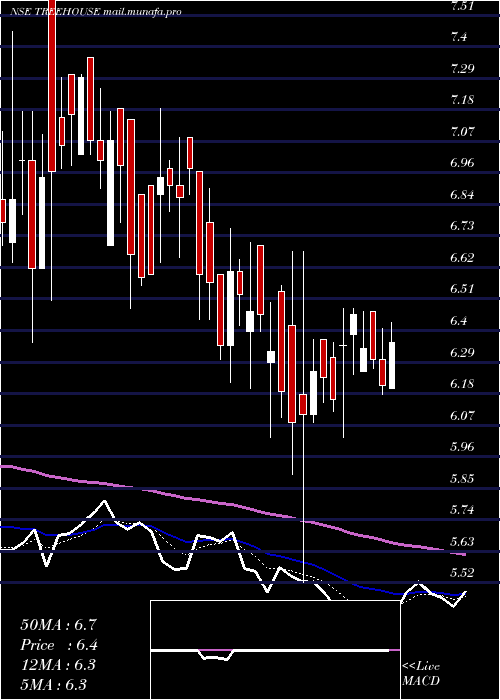The width and height of the screenshot is (500, 700).
Task: Click the 6.4 price axis label
Action: (x=461, y=321)
